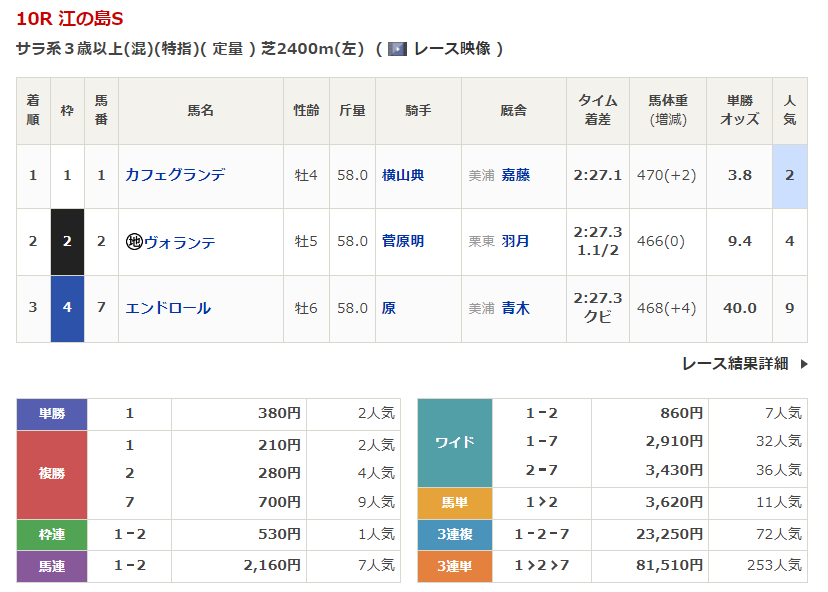828x592 pixels.
Task: Click the 10R 江の島S race title
Action: [71, 19]
